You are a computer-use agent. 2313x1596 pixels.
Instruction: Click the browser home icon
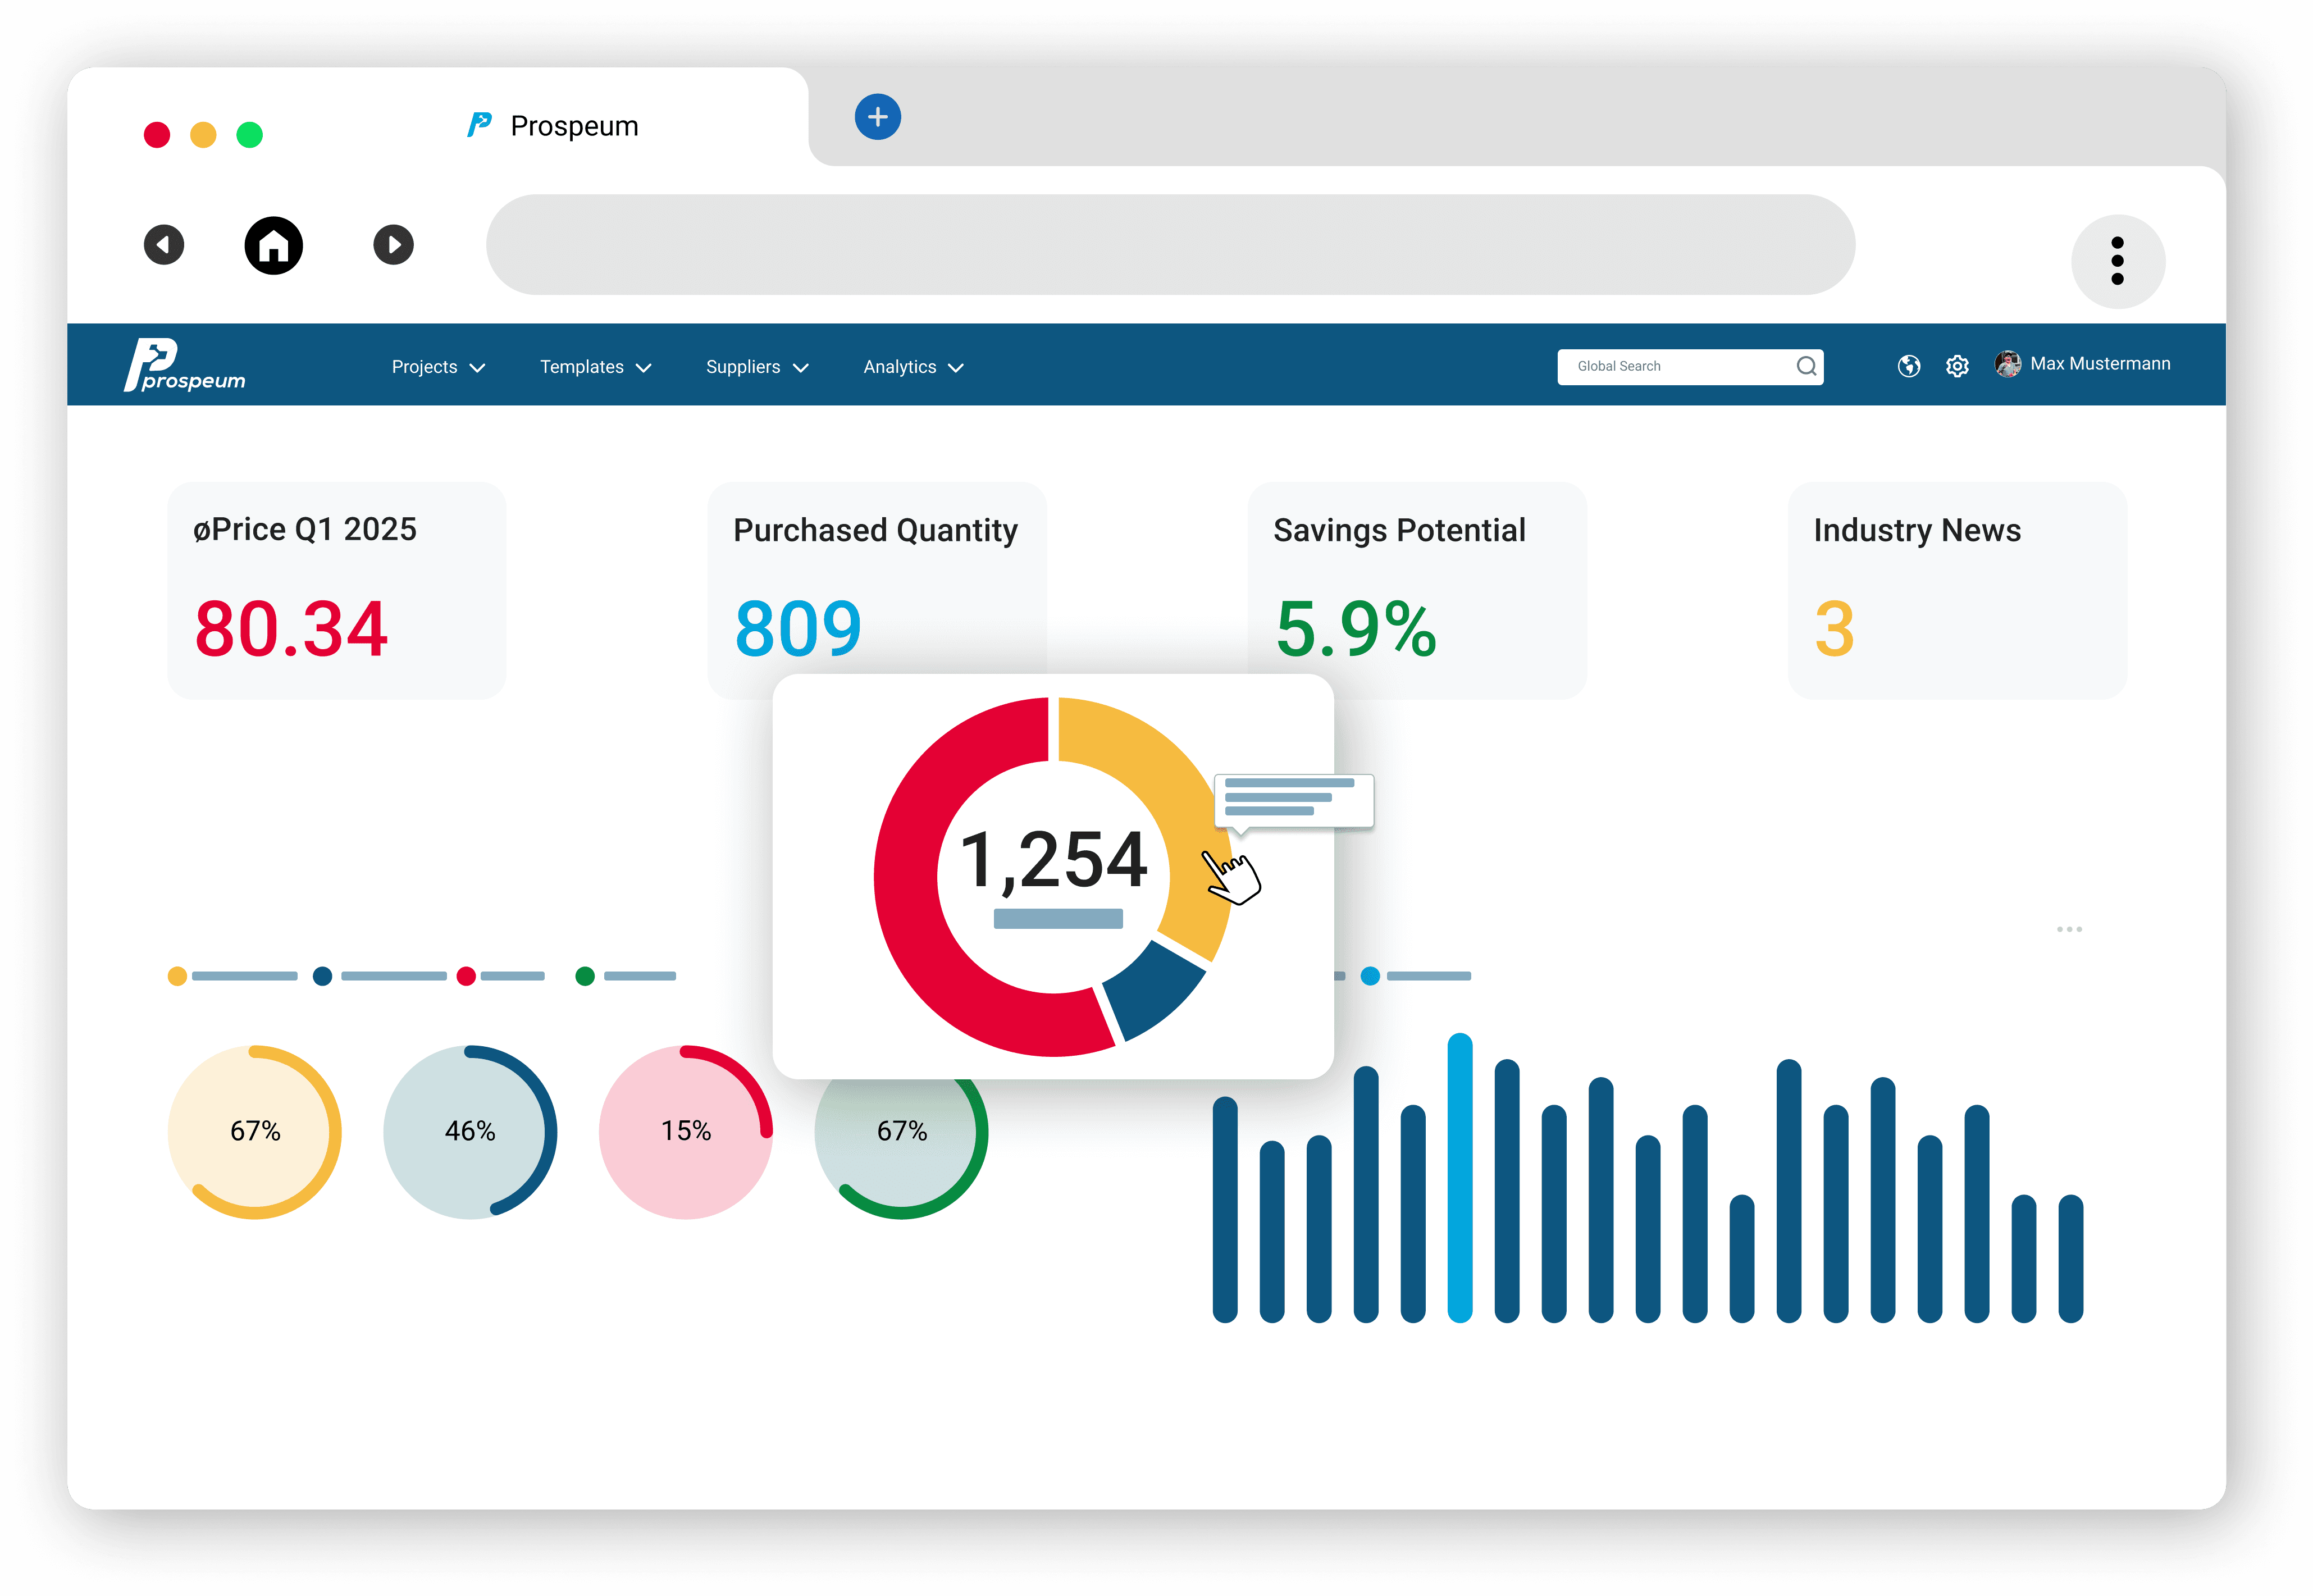[x=274, y=245]
